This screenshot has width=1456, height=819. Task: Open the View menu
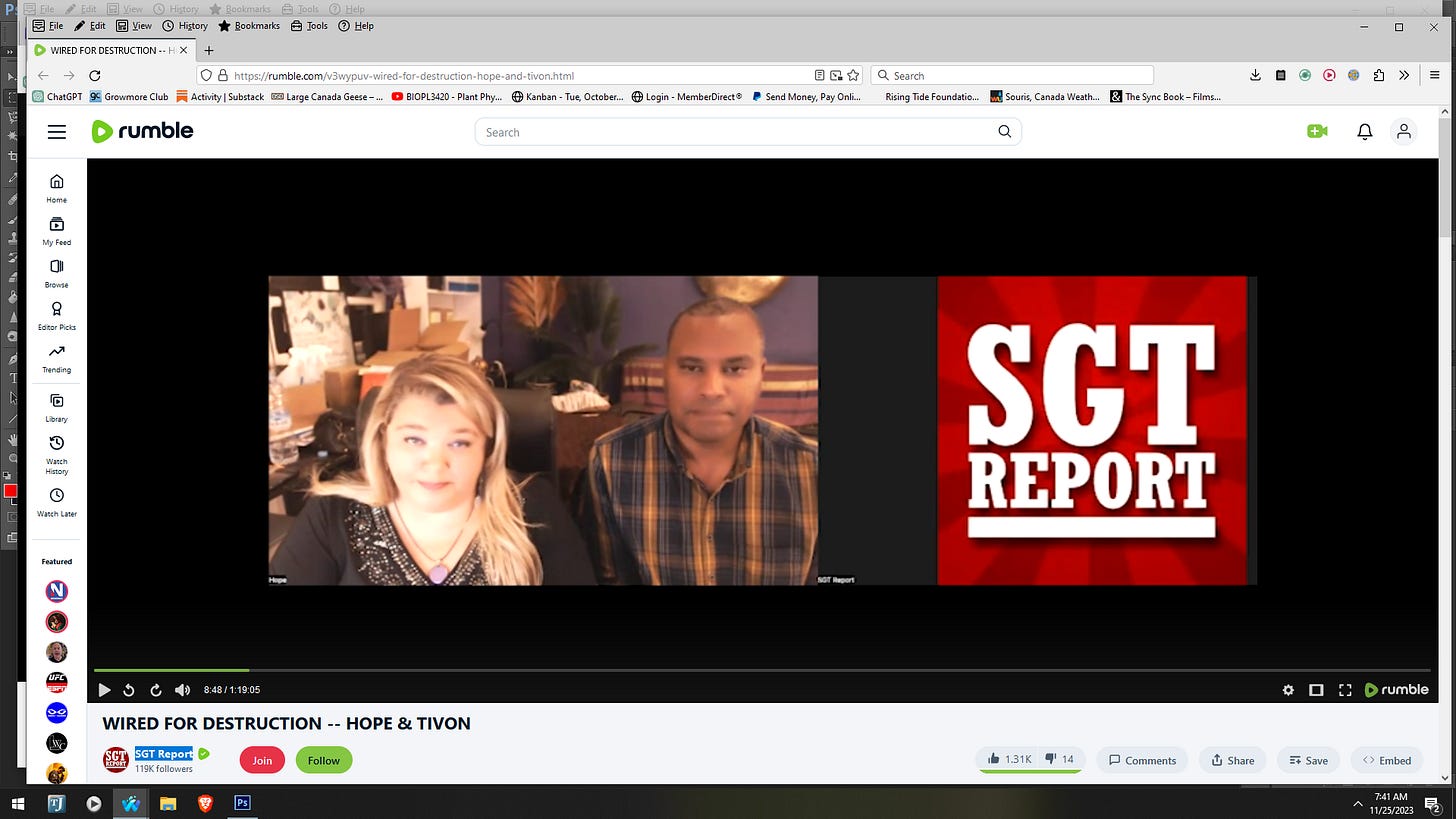pyautogui.click(x=134, y=26)
